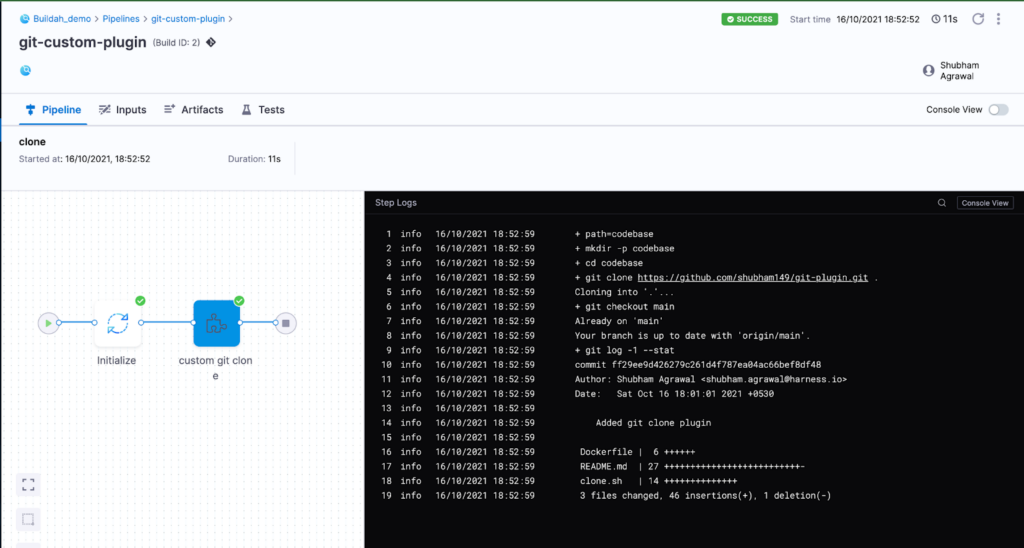This screenshot has width=1024, height=548.
Task: Click the green SUCCESS status badge
Action: 750,20
